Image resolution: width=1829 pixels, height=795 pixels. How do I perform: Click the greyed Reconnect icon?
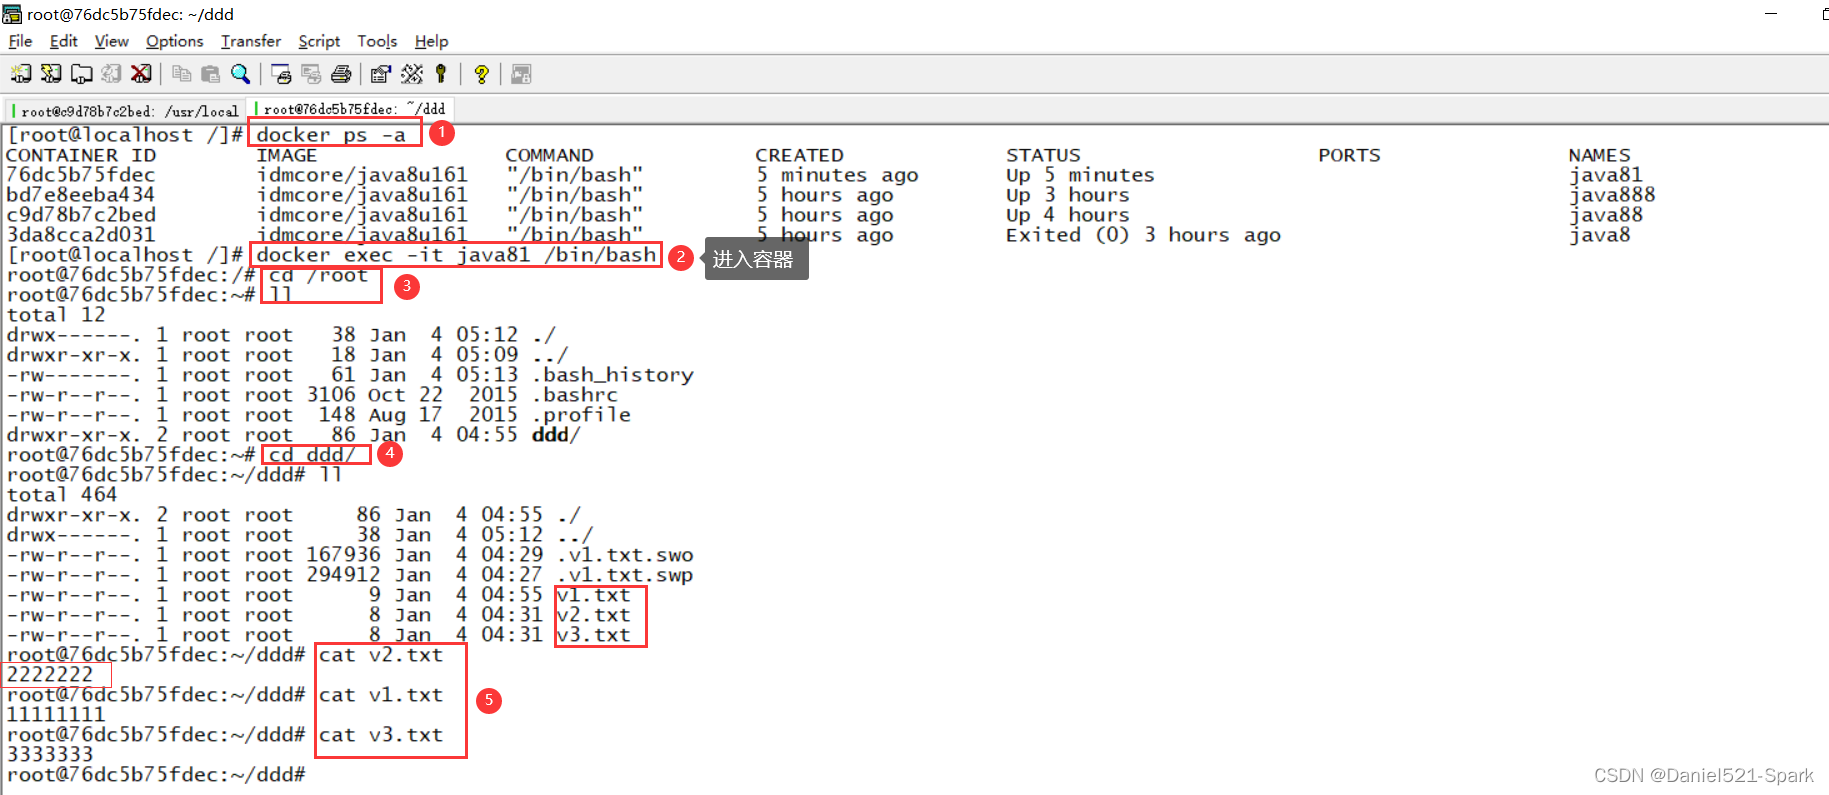[x=111, y=74]
